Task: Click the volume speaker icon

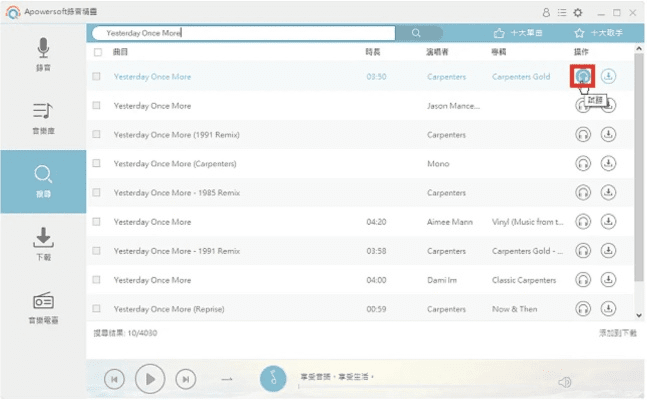Action: (565, 381)
